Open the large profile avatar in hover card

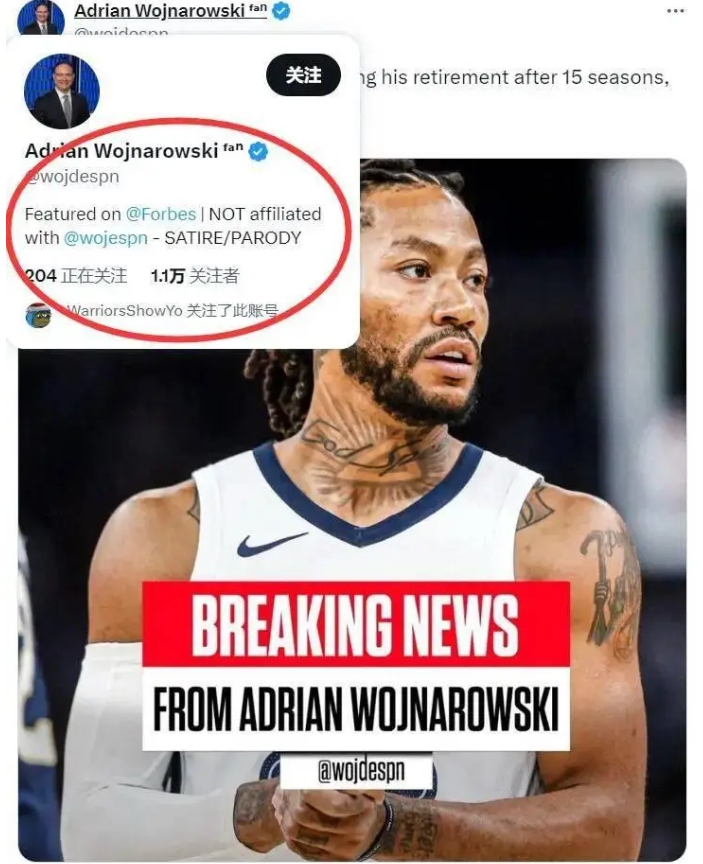62,91
